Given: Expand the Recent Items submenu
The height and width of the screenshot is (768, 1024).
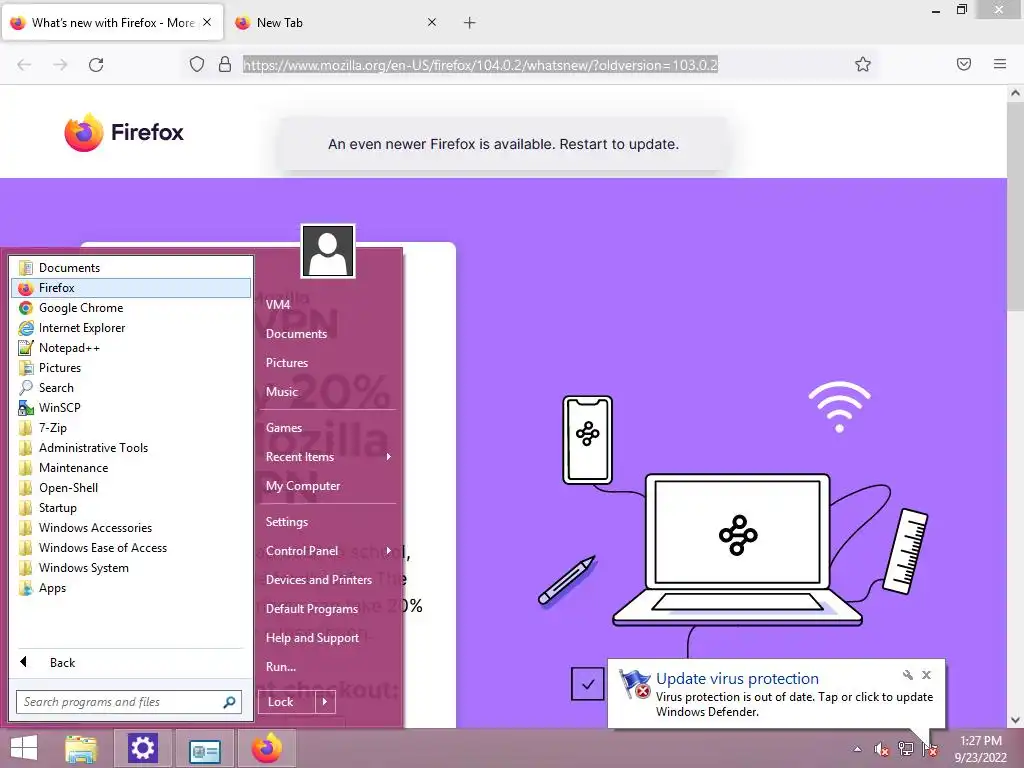Looking at the screenshot, I should point(328,457).
